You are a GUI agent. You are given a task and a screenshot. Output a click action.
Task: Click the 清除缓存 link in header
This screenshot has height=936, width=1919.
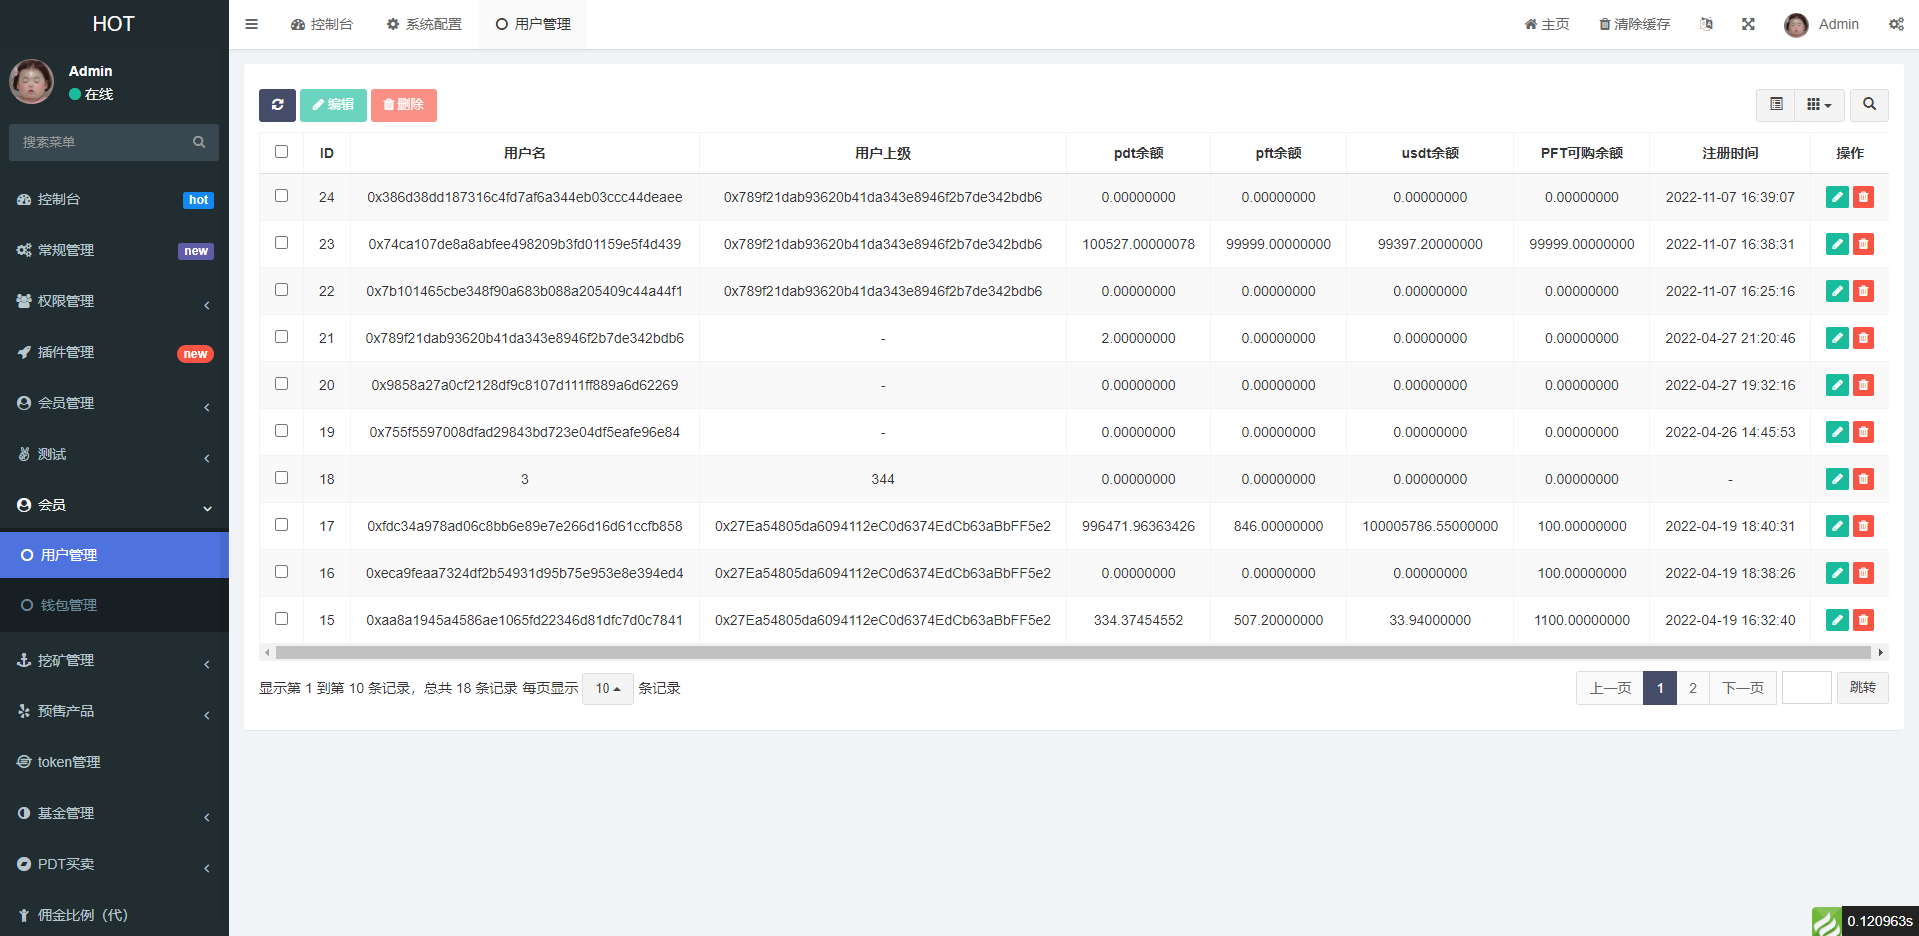pyautogui.click(x=1634, y=24)
